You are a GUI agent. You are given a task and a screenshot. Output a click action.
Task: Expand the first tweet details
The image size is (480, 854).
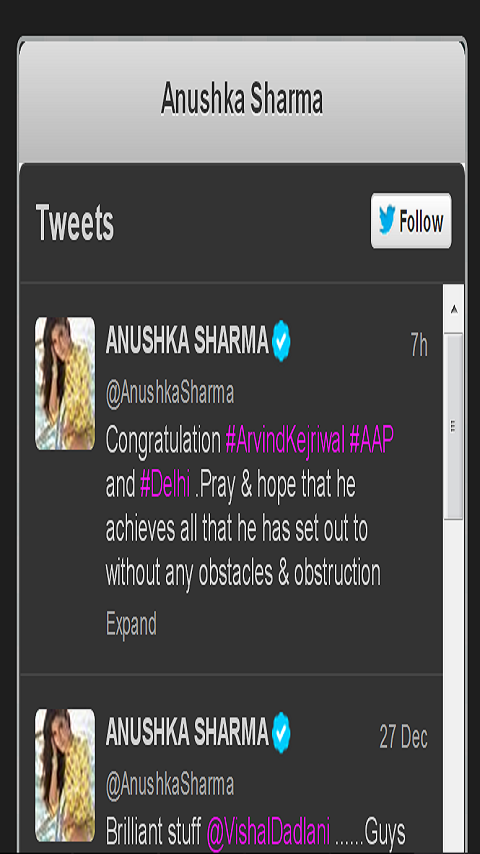tap(131, 624)
